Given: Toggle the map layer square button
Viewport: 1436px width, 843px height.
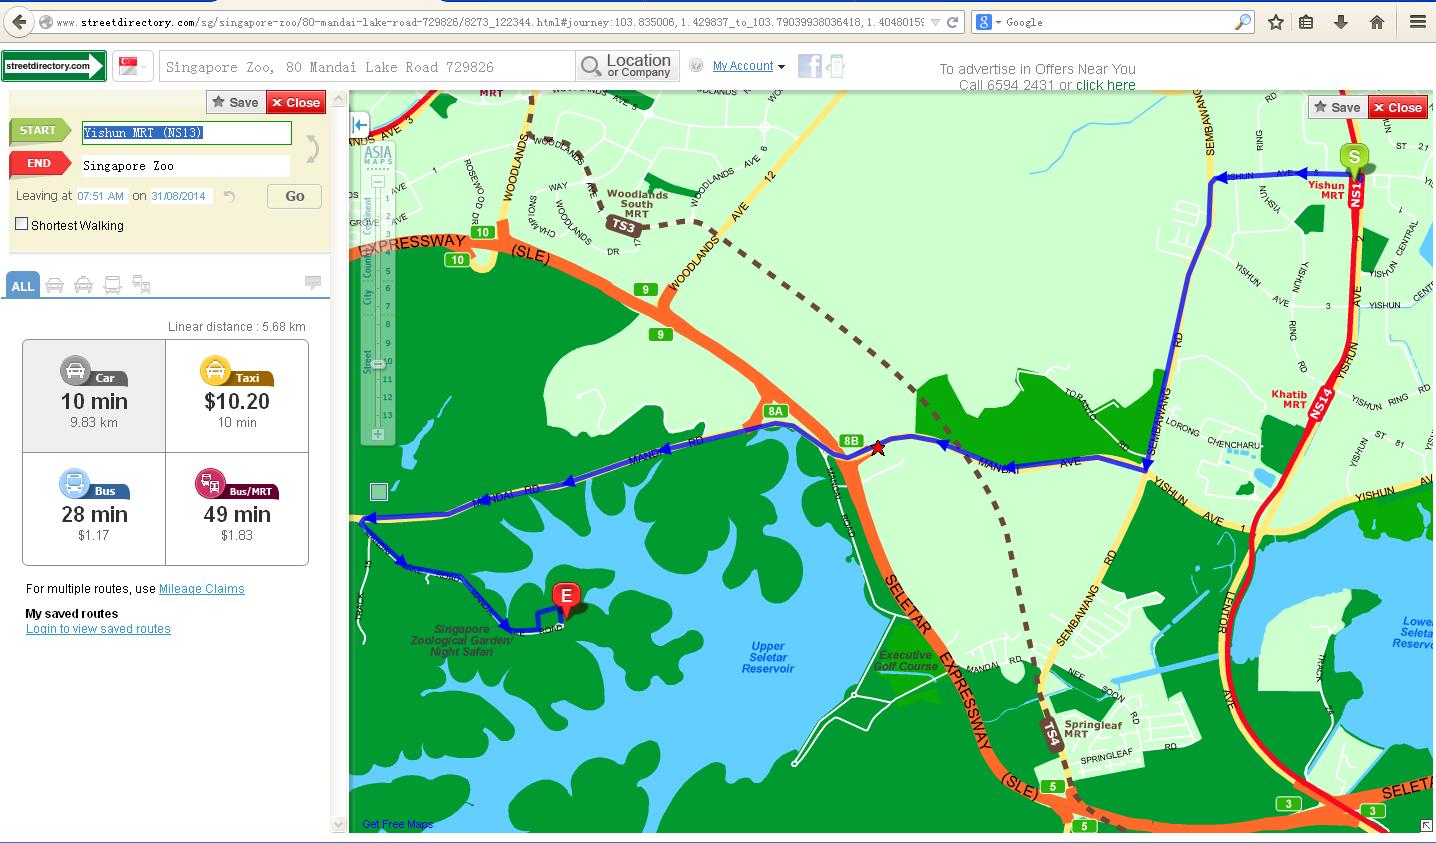Looking at the screenshot, I should (378, 491).
